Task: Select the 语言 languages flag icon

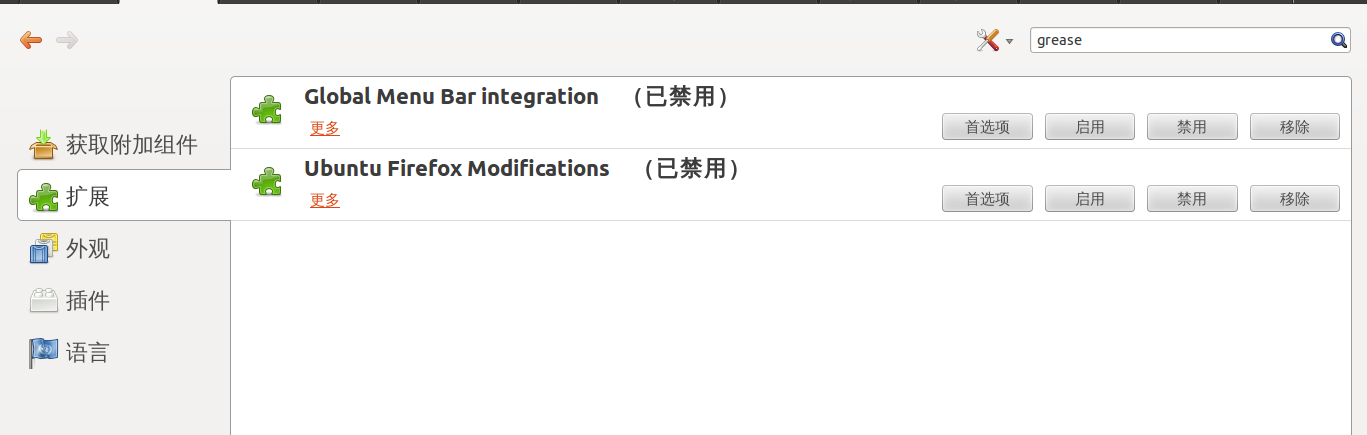Action: 44,352
